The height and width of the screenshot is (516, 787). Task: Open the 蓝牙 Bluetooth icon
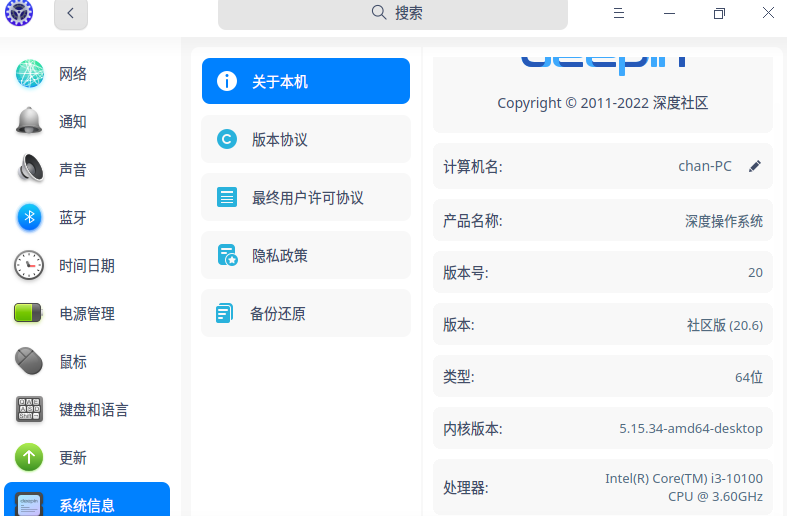click(30, 217)
